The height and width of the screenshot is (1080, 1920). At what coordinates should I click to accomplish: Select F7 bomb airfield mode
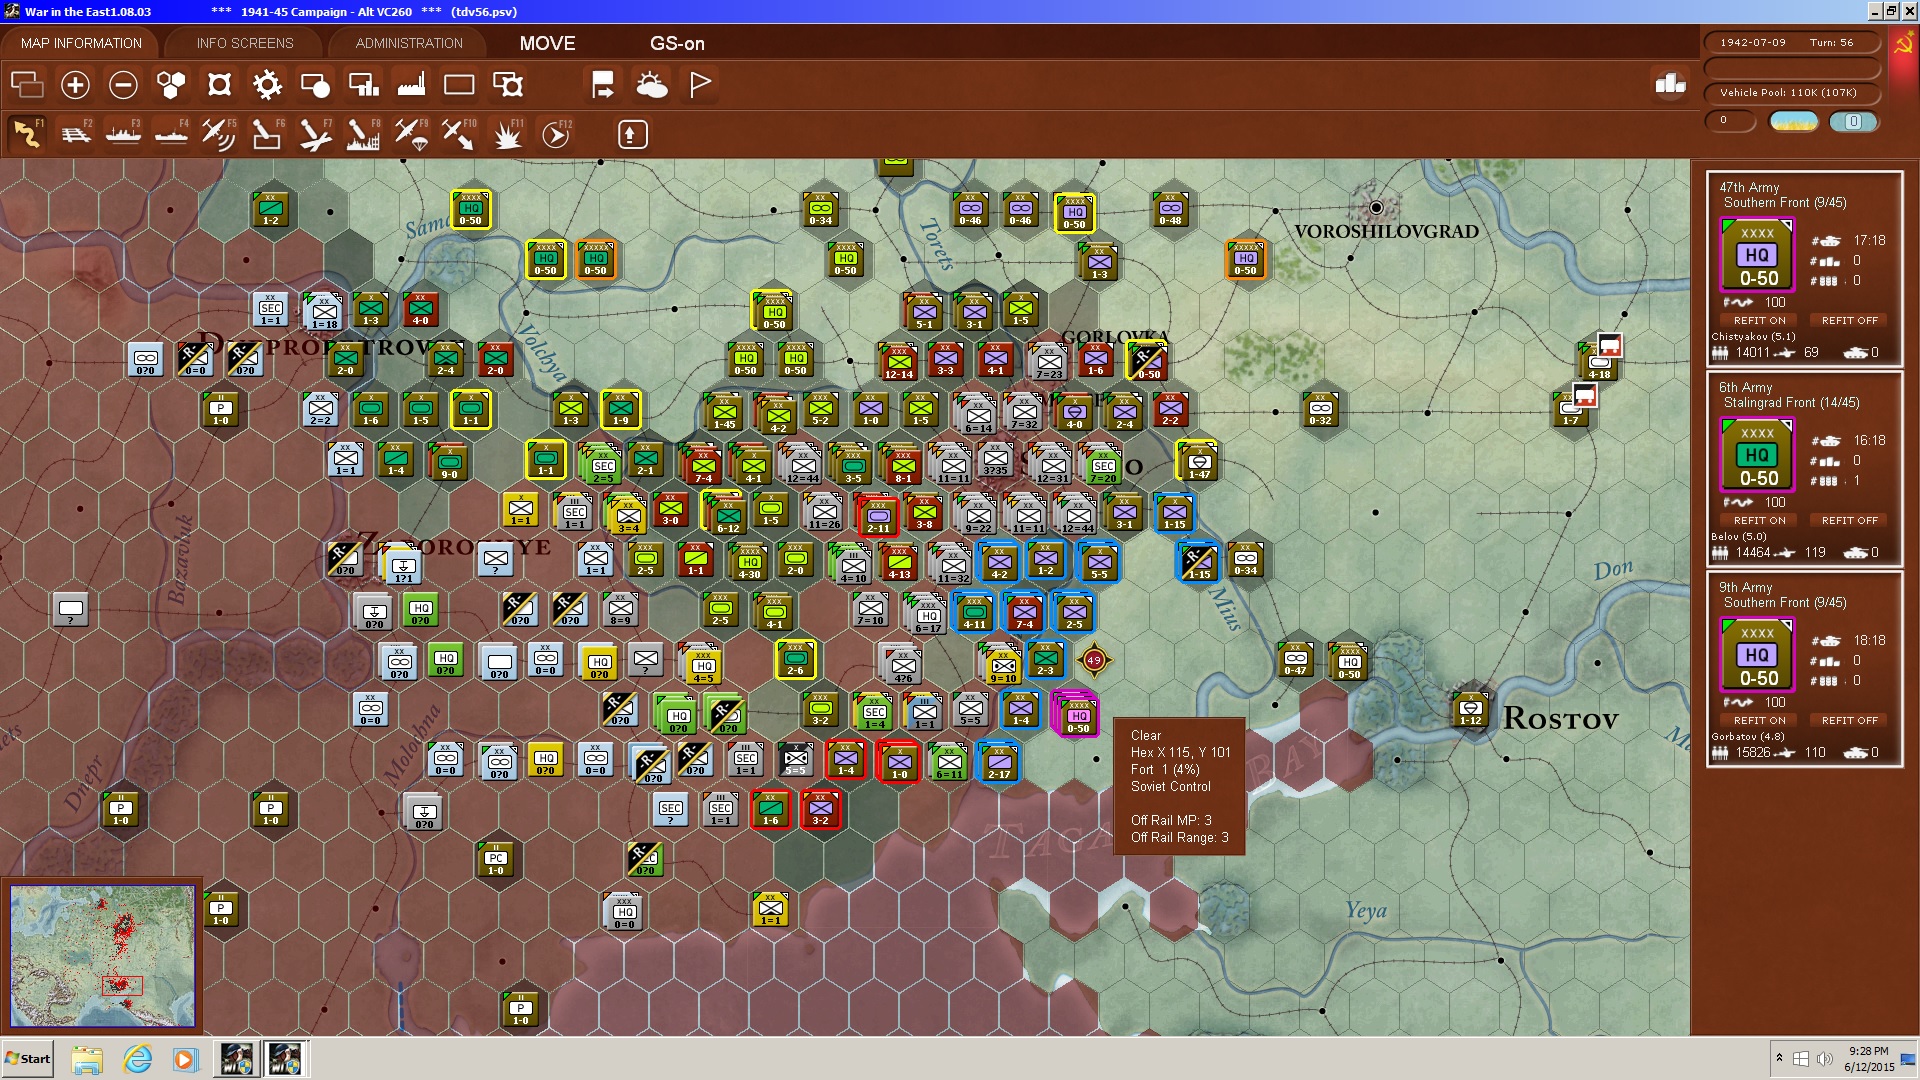[315, 133]
